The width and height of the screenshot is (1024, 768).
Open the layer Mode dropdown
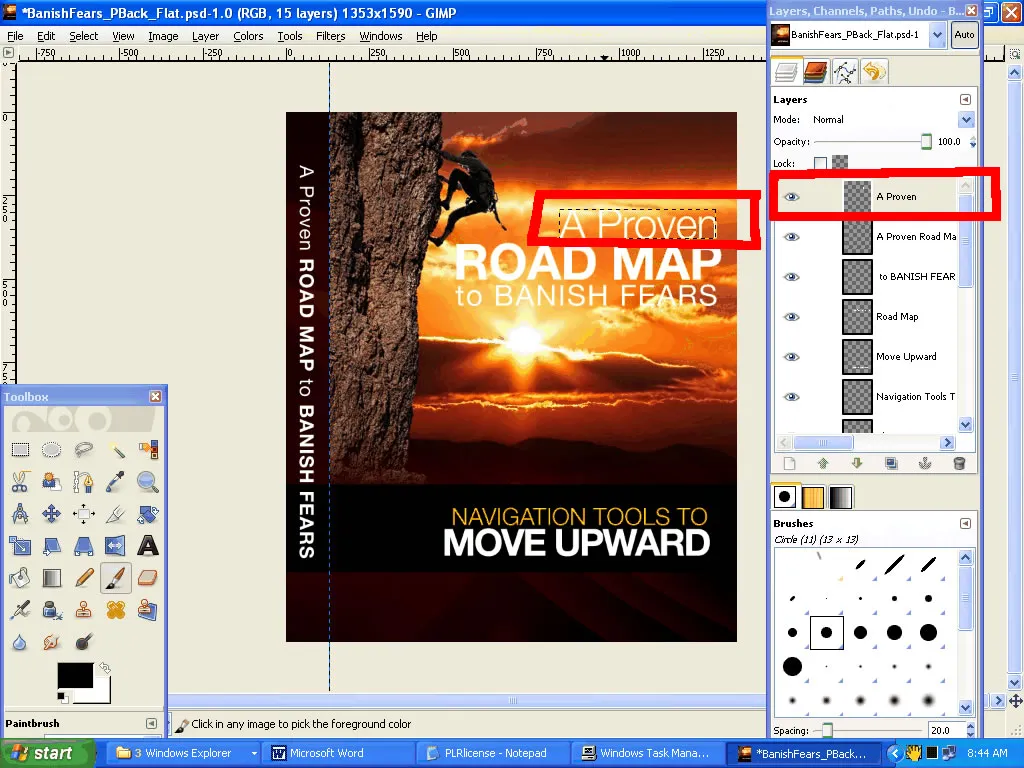[x=965, y=120]
